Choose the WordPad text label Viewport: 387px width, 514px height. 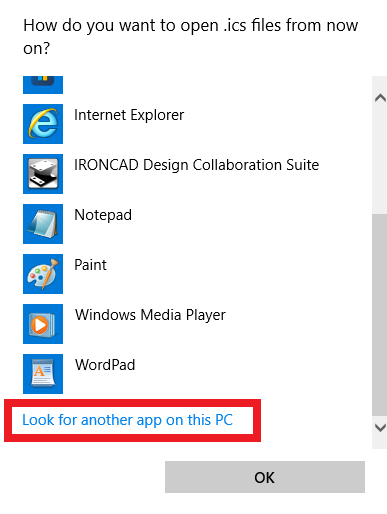(105, 365)
